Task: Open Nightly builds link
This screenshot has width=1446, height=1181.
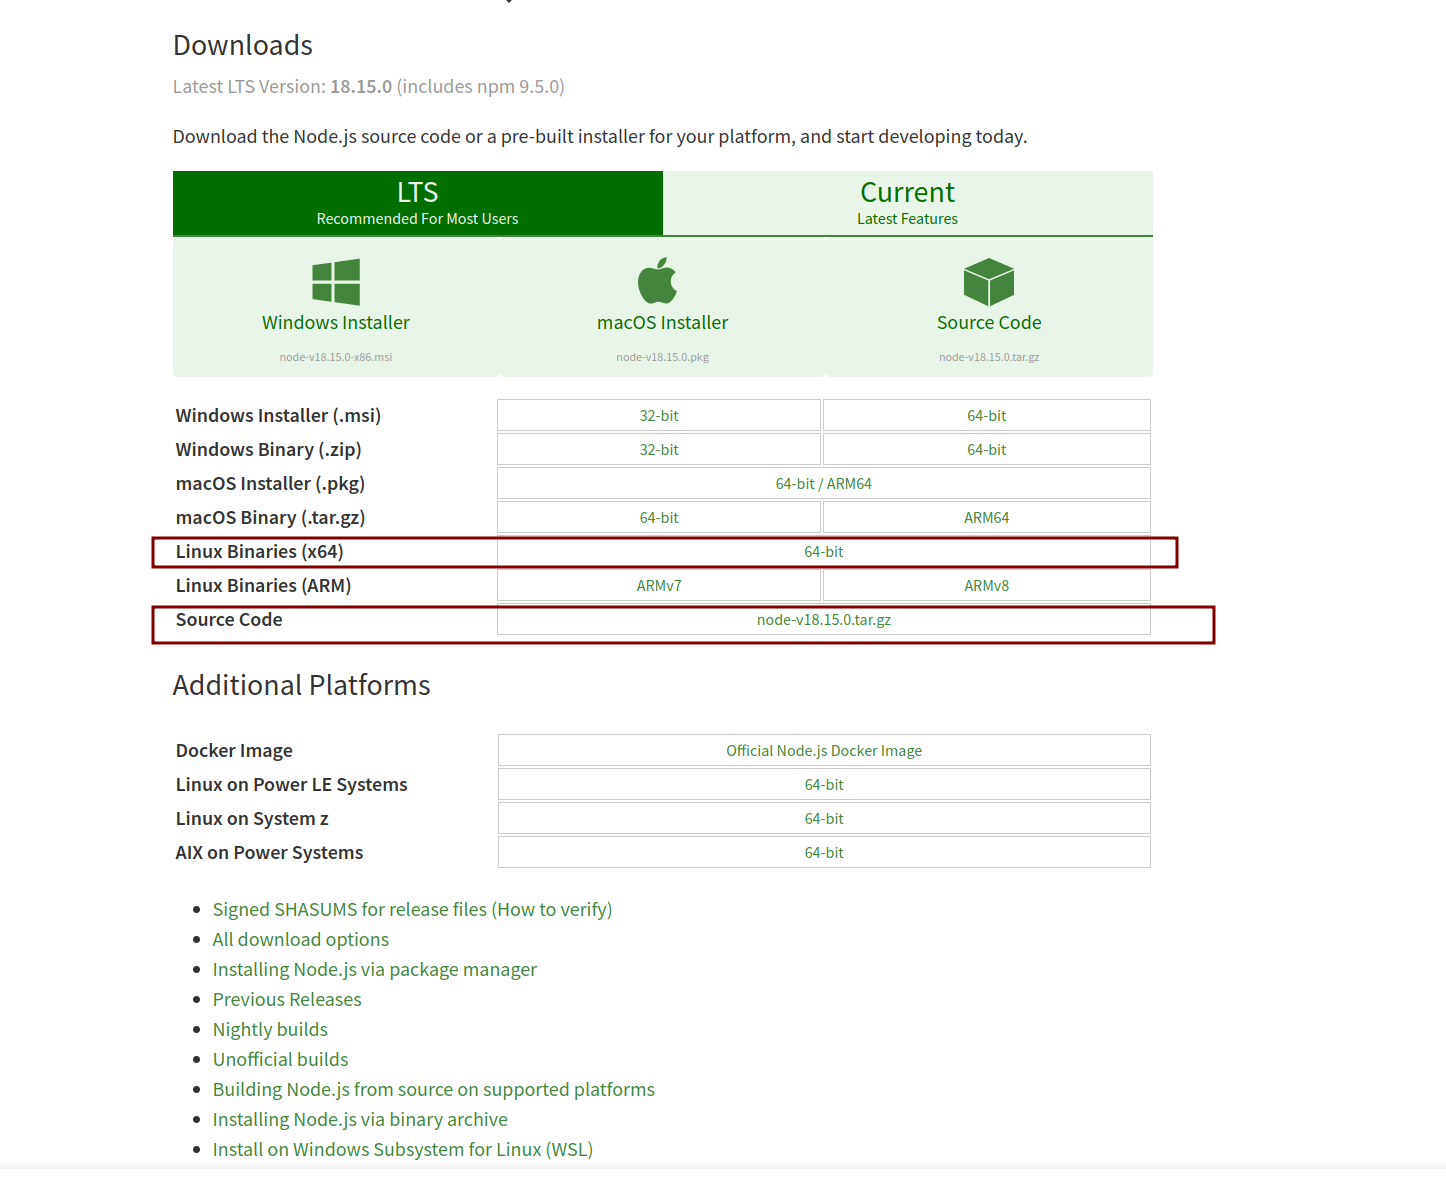Action: point(270,1029)
